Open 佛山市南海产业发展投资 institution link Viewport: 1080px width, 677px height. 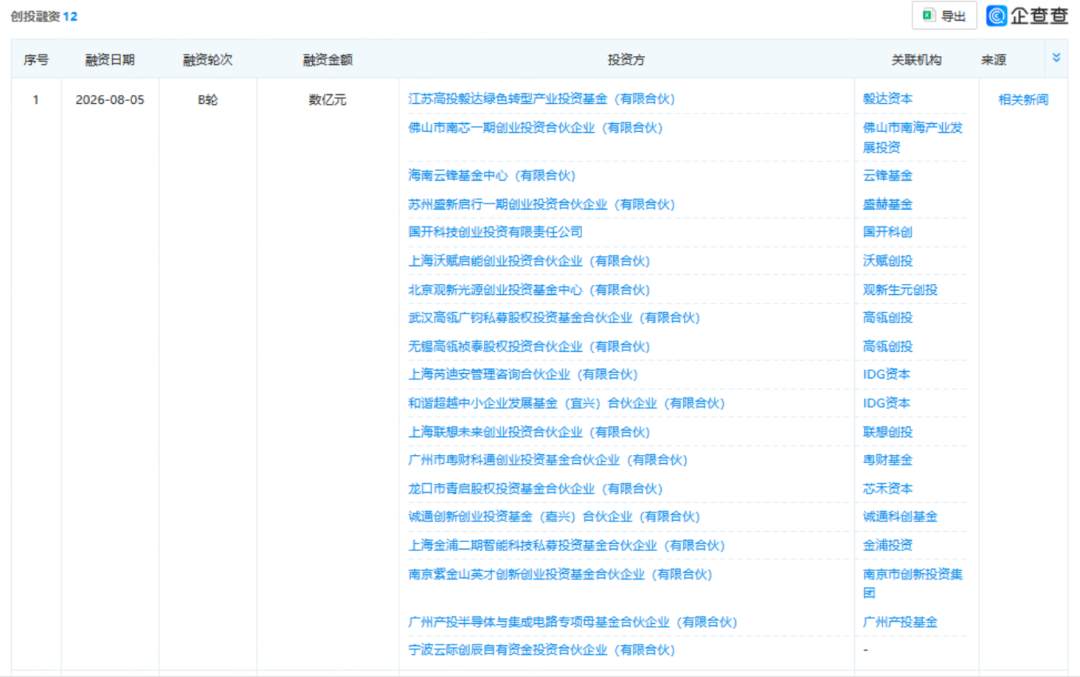point(913,137)
